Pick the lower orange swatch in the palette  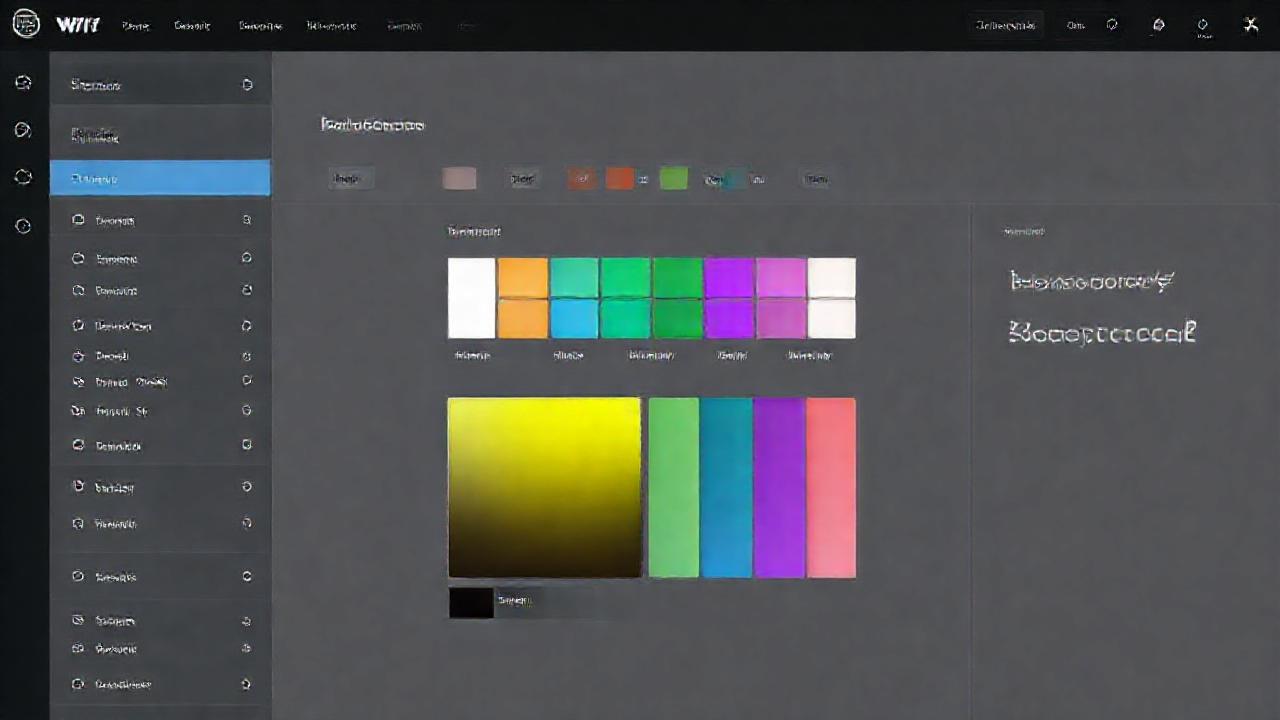(523, 319)
